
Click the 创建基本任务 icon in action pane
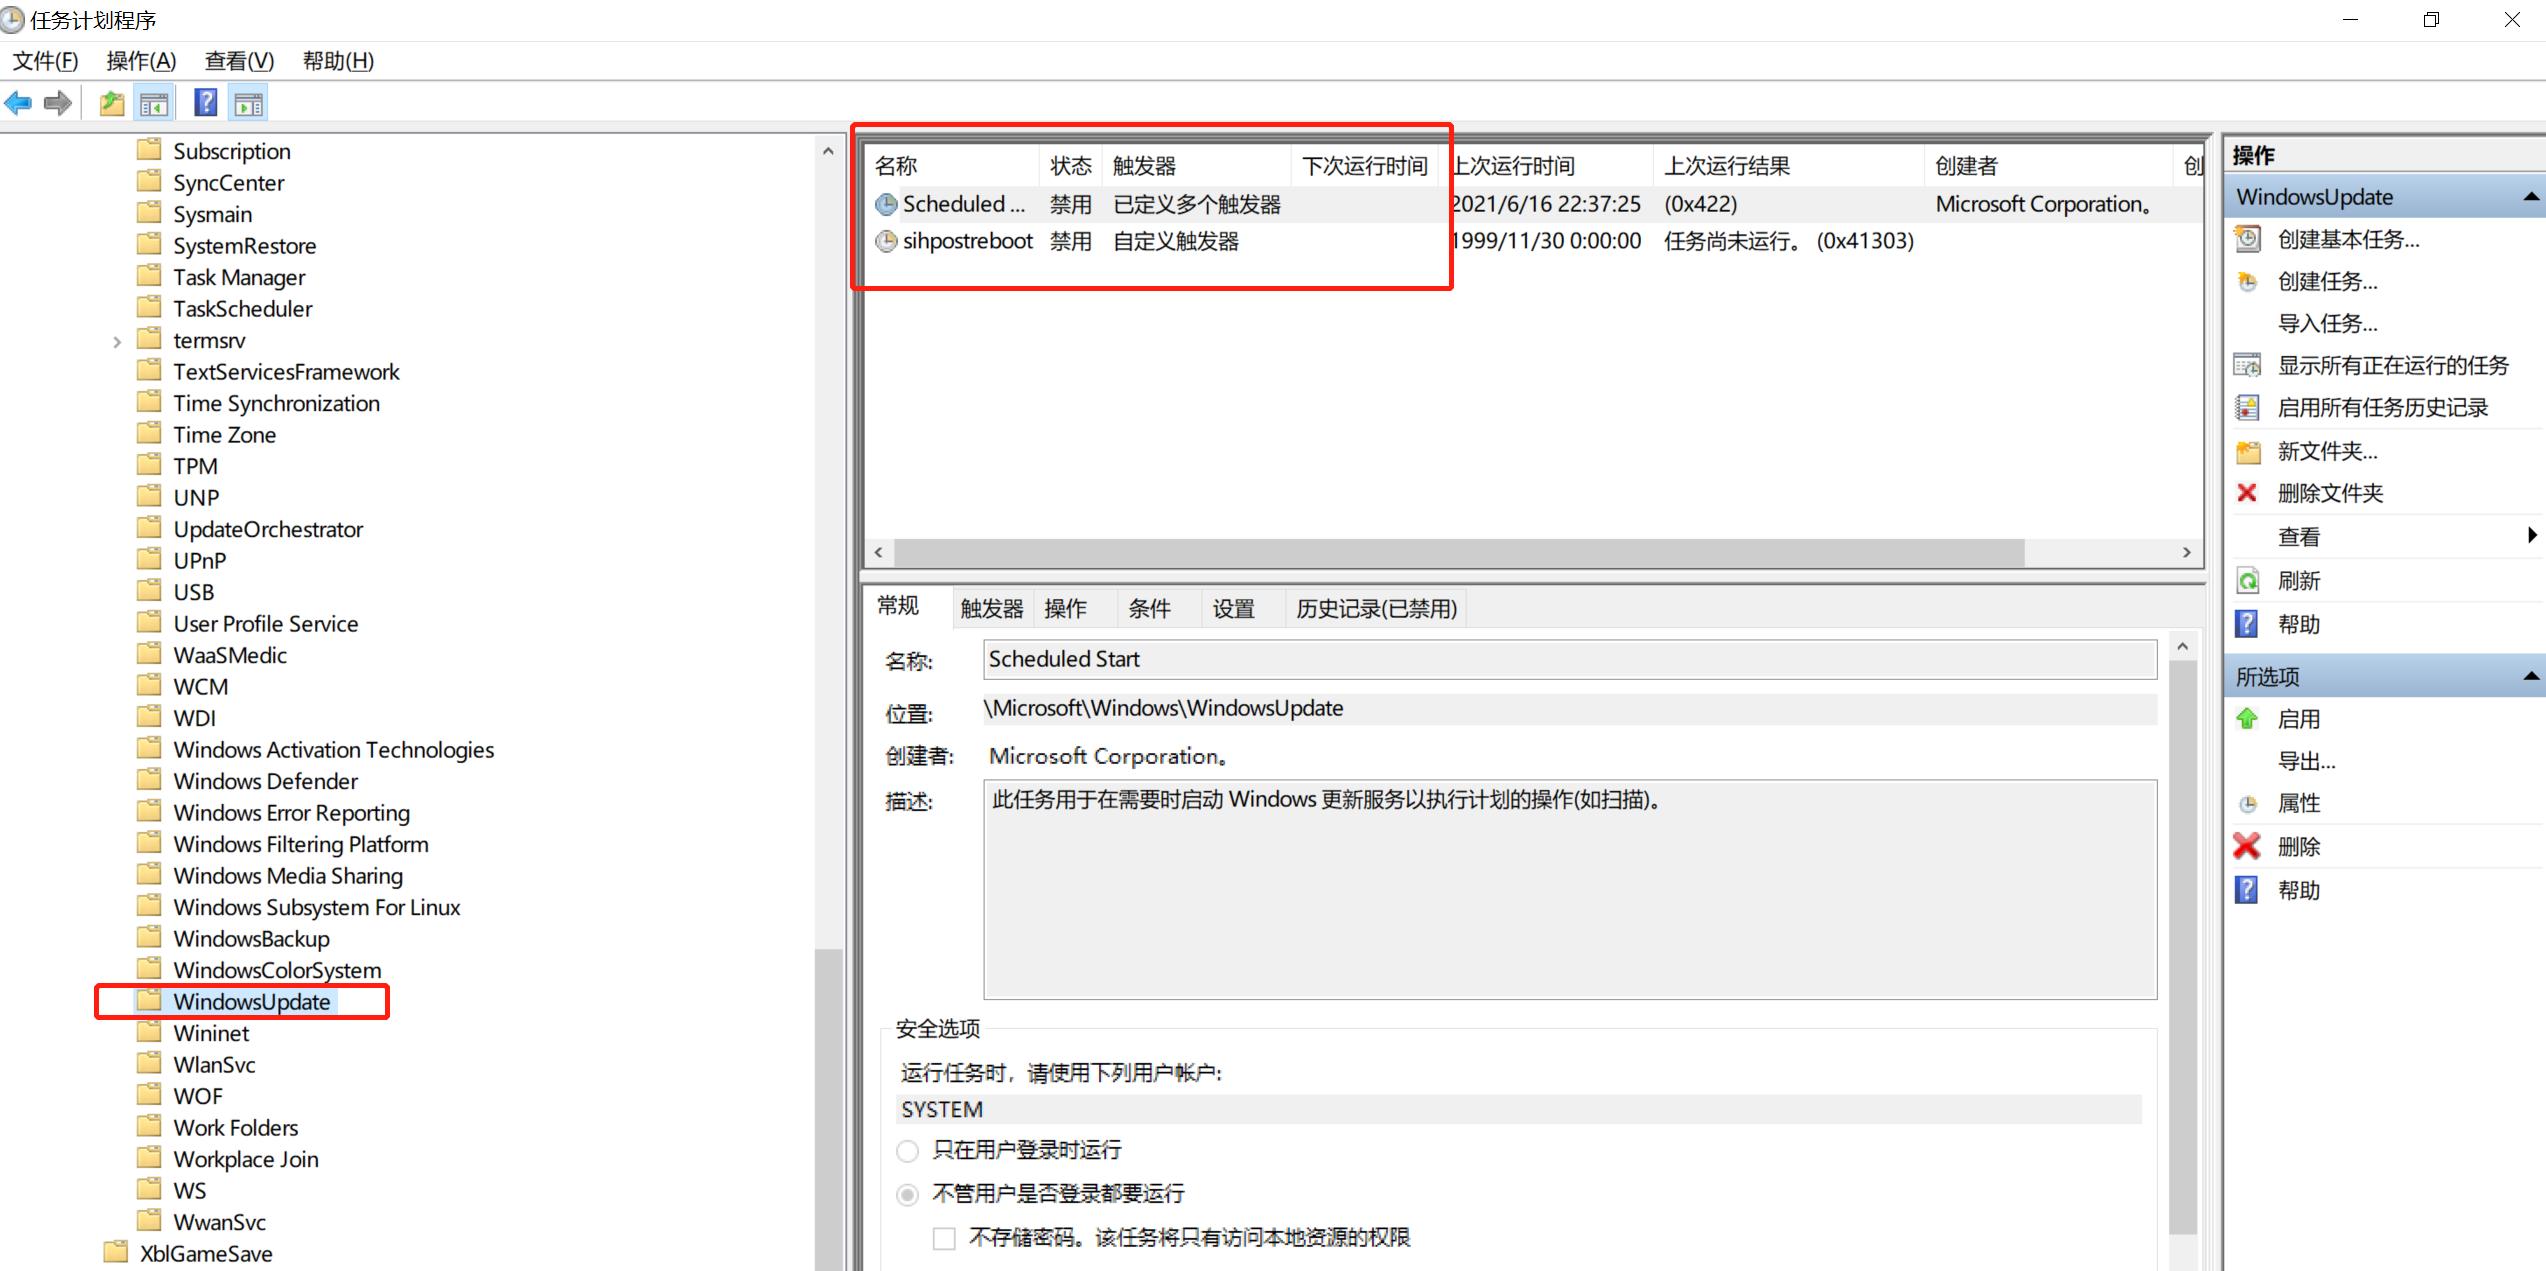[x=2248, y=239]
